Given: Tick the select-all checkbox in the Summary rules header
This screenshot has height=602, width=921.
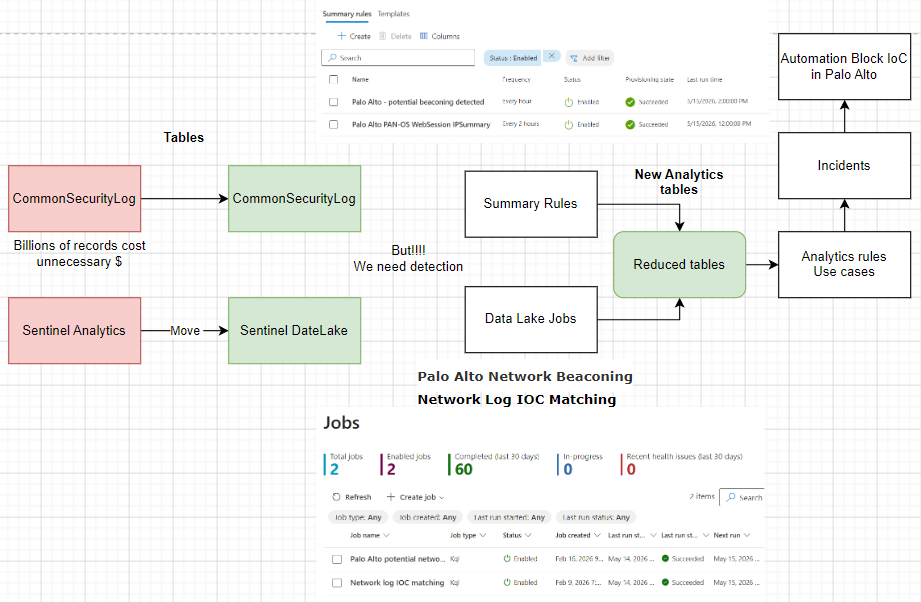Looking at the screenshot, I should click(x=334, y=79).
